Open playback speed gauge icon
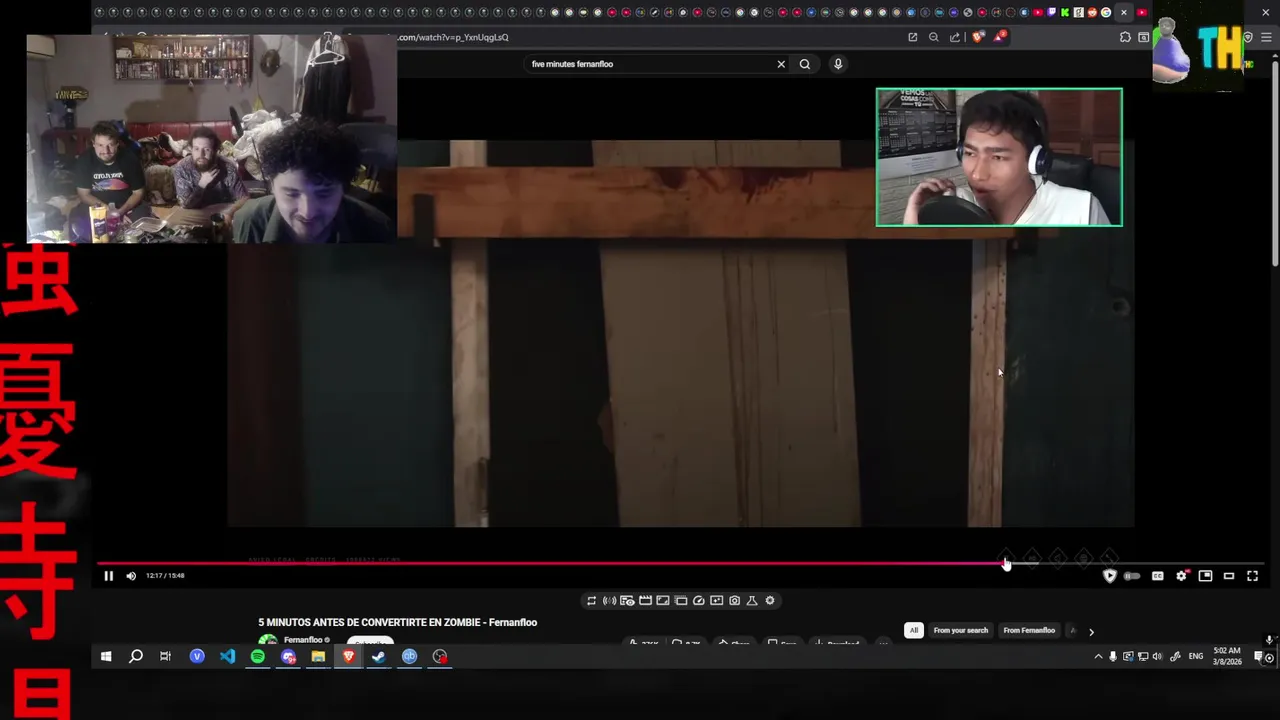 (699, 600)
